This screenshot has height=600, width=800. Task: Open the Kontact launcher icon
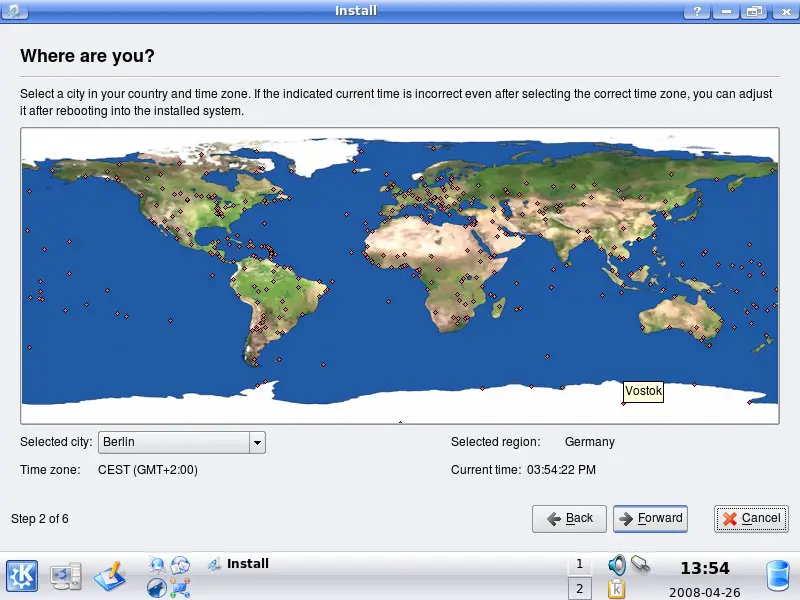point(180,565)
